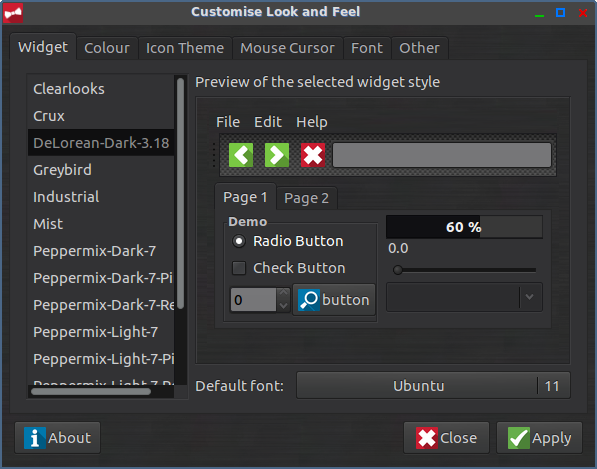Image resolution: width=597 pixels, height=469 pixels.
Task: Click the application logo in title bar
Action: (13, 13)
